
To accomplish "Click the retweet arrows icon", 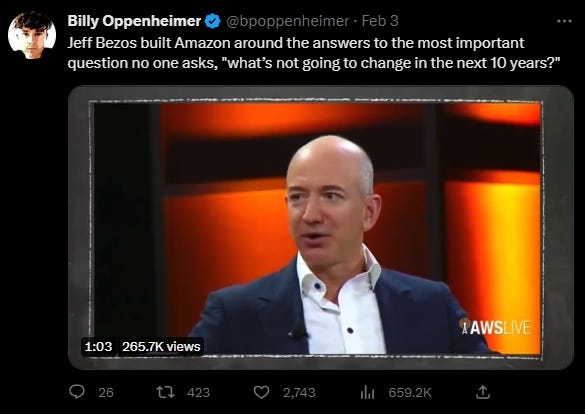I will pos(165,392).
